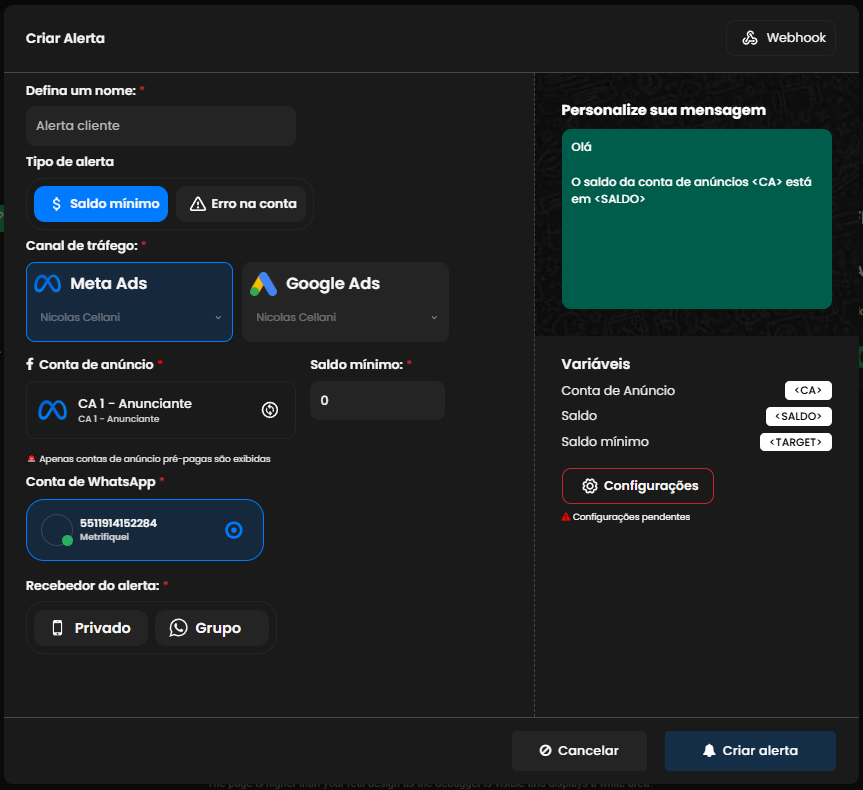The width and height of the screenshot is (863, 790).
Task: Expand the Google Ads account dropdown
Action: point(434,318)
